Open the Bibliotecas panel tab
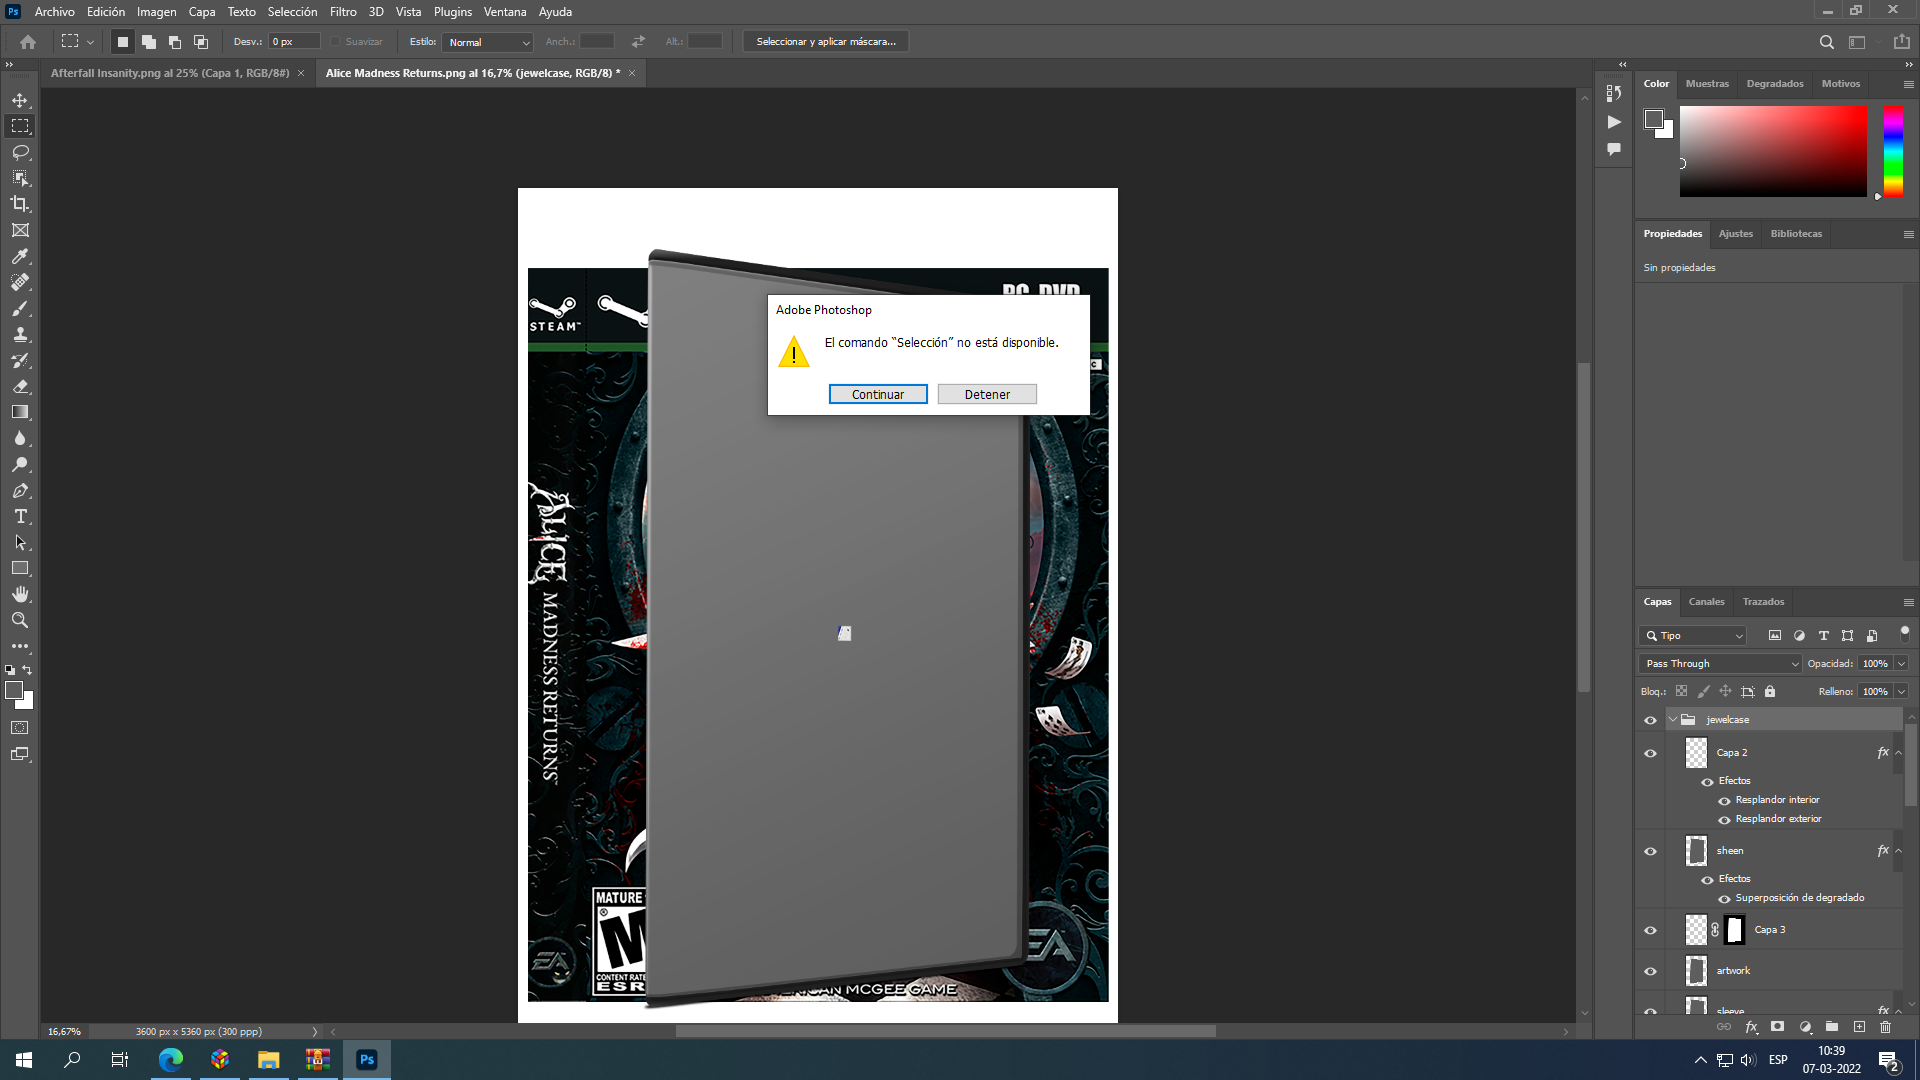Image resolution: width=1920 pixels, height=1080 pixels. [x=1796, y=234]
